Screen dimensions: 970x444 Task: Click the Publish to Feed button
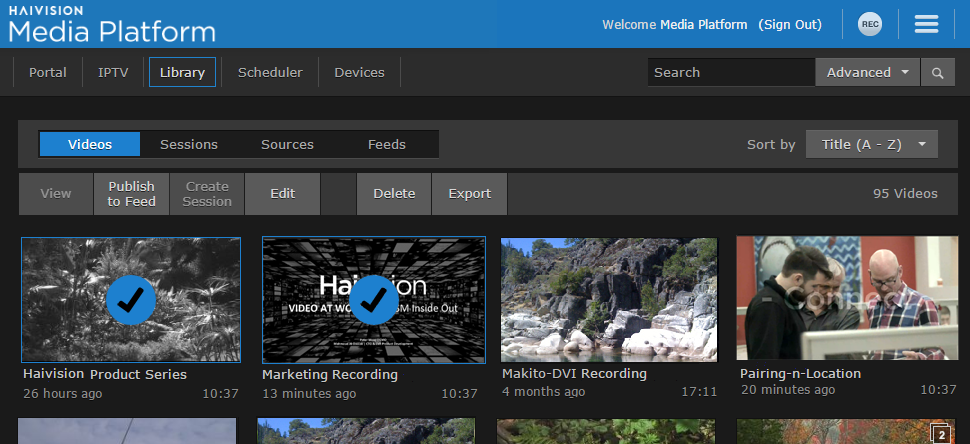pyautogui.click(x=131, y=194)
